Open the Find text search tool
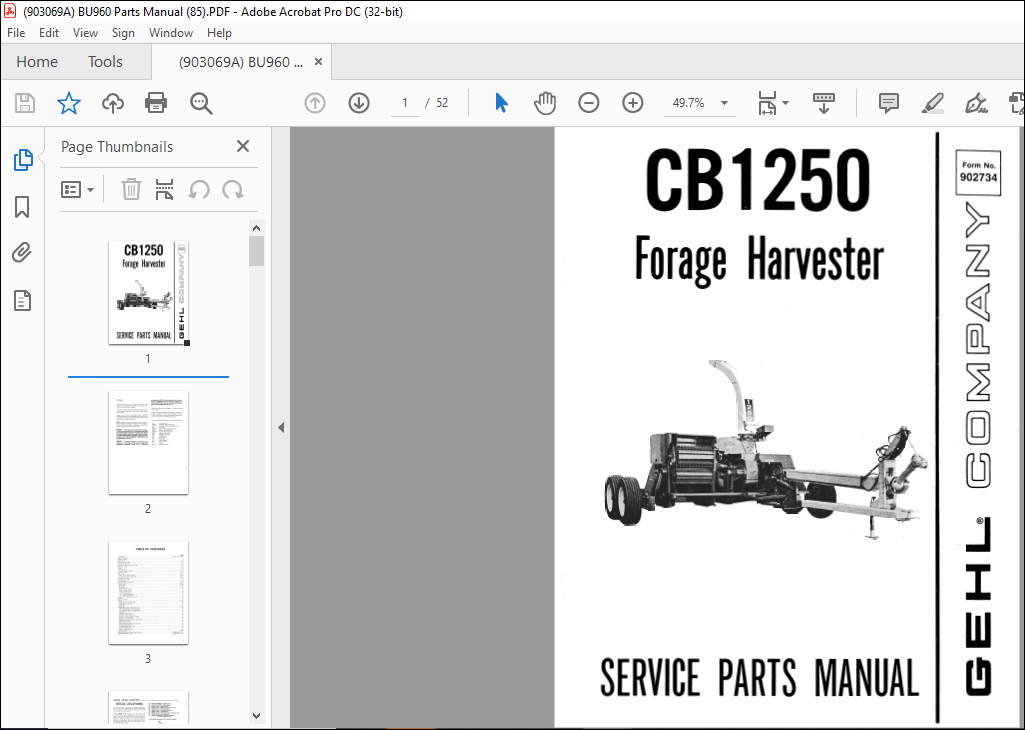1025x730 pixels. [201, 103]
